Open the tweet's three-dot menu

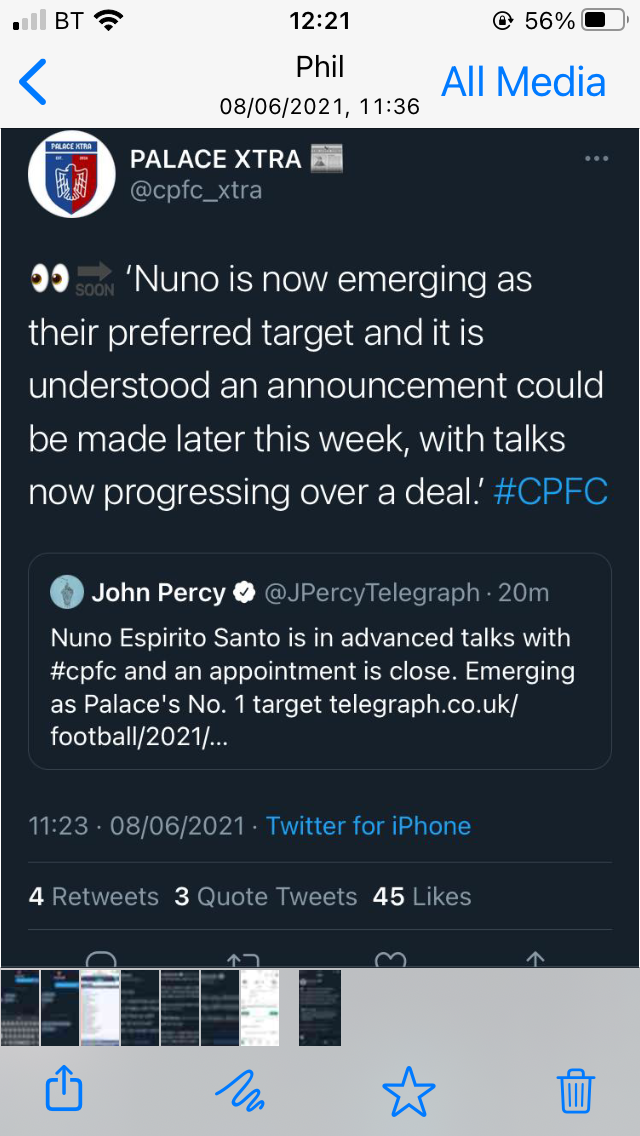click(596, 159)
